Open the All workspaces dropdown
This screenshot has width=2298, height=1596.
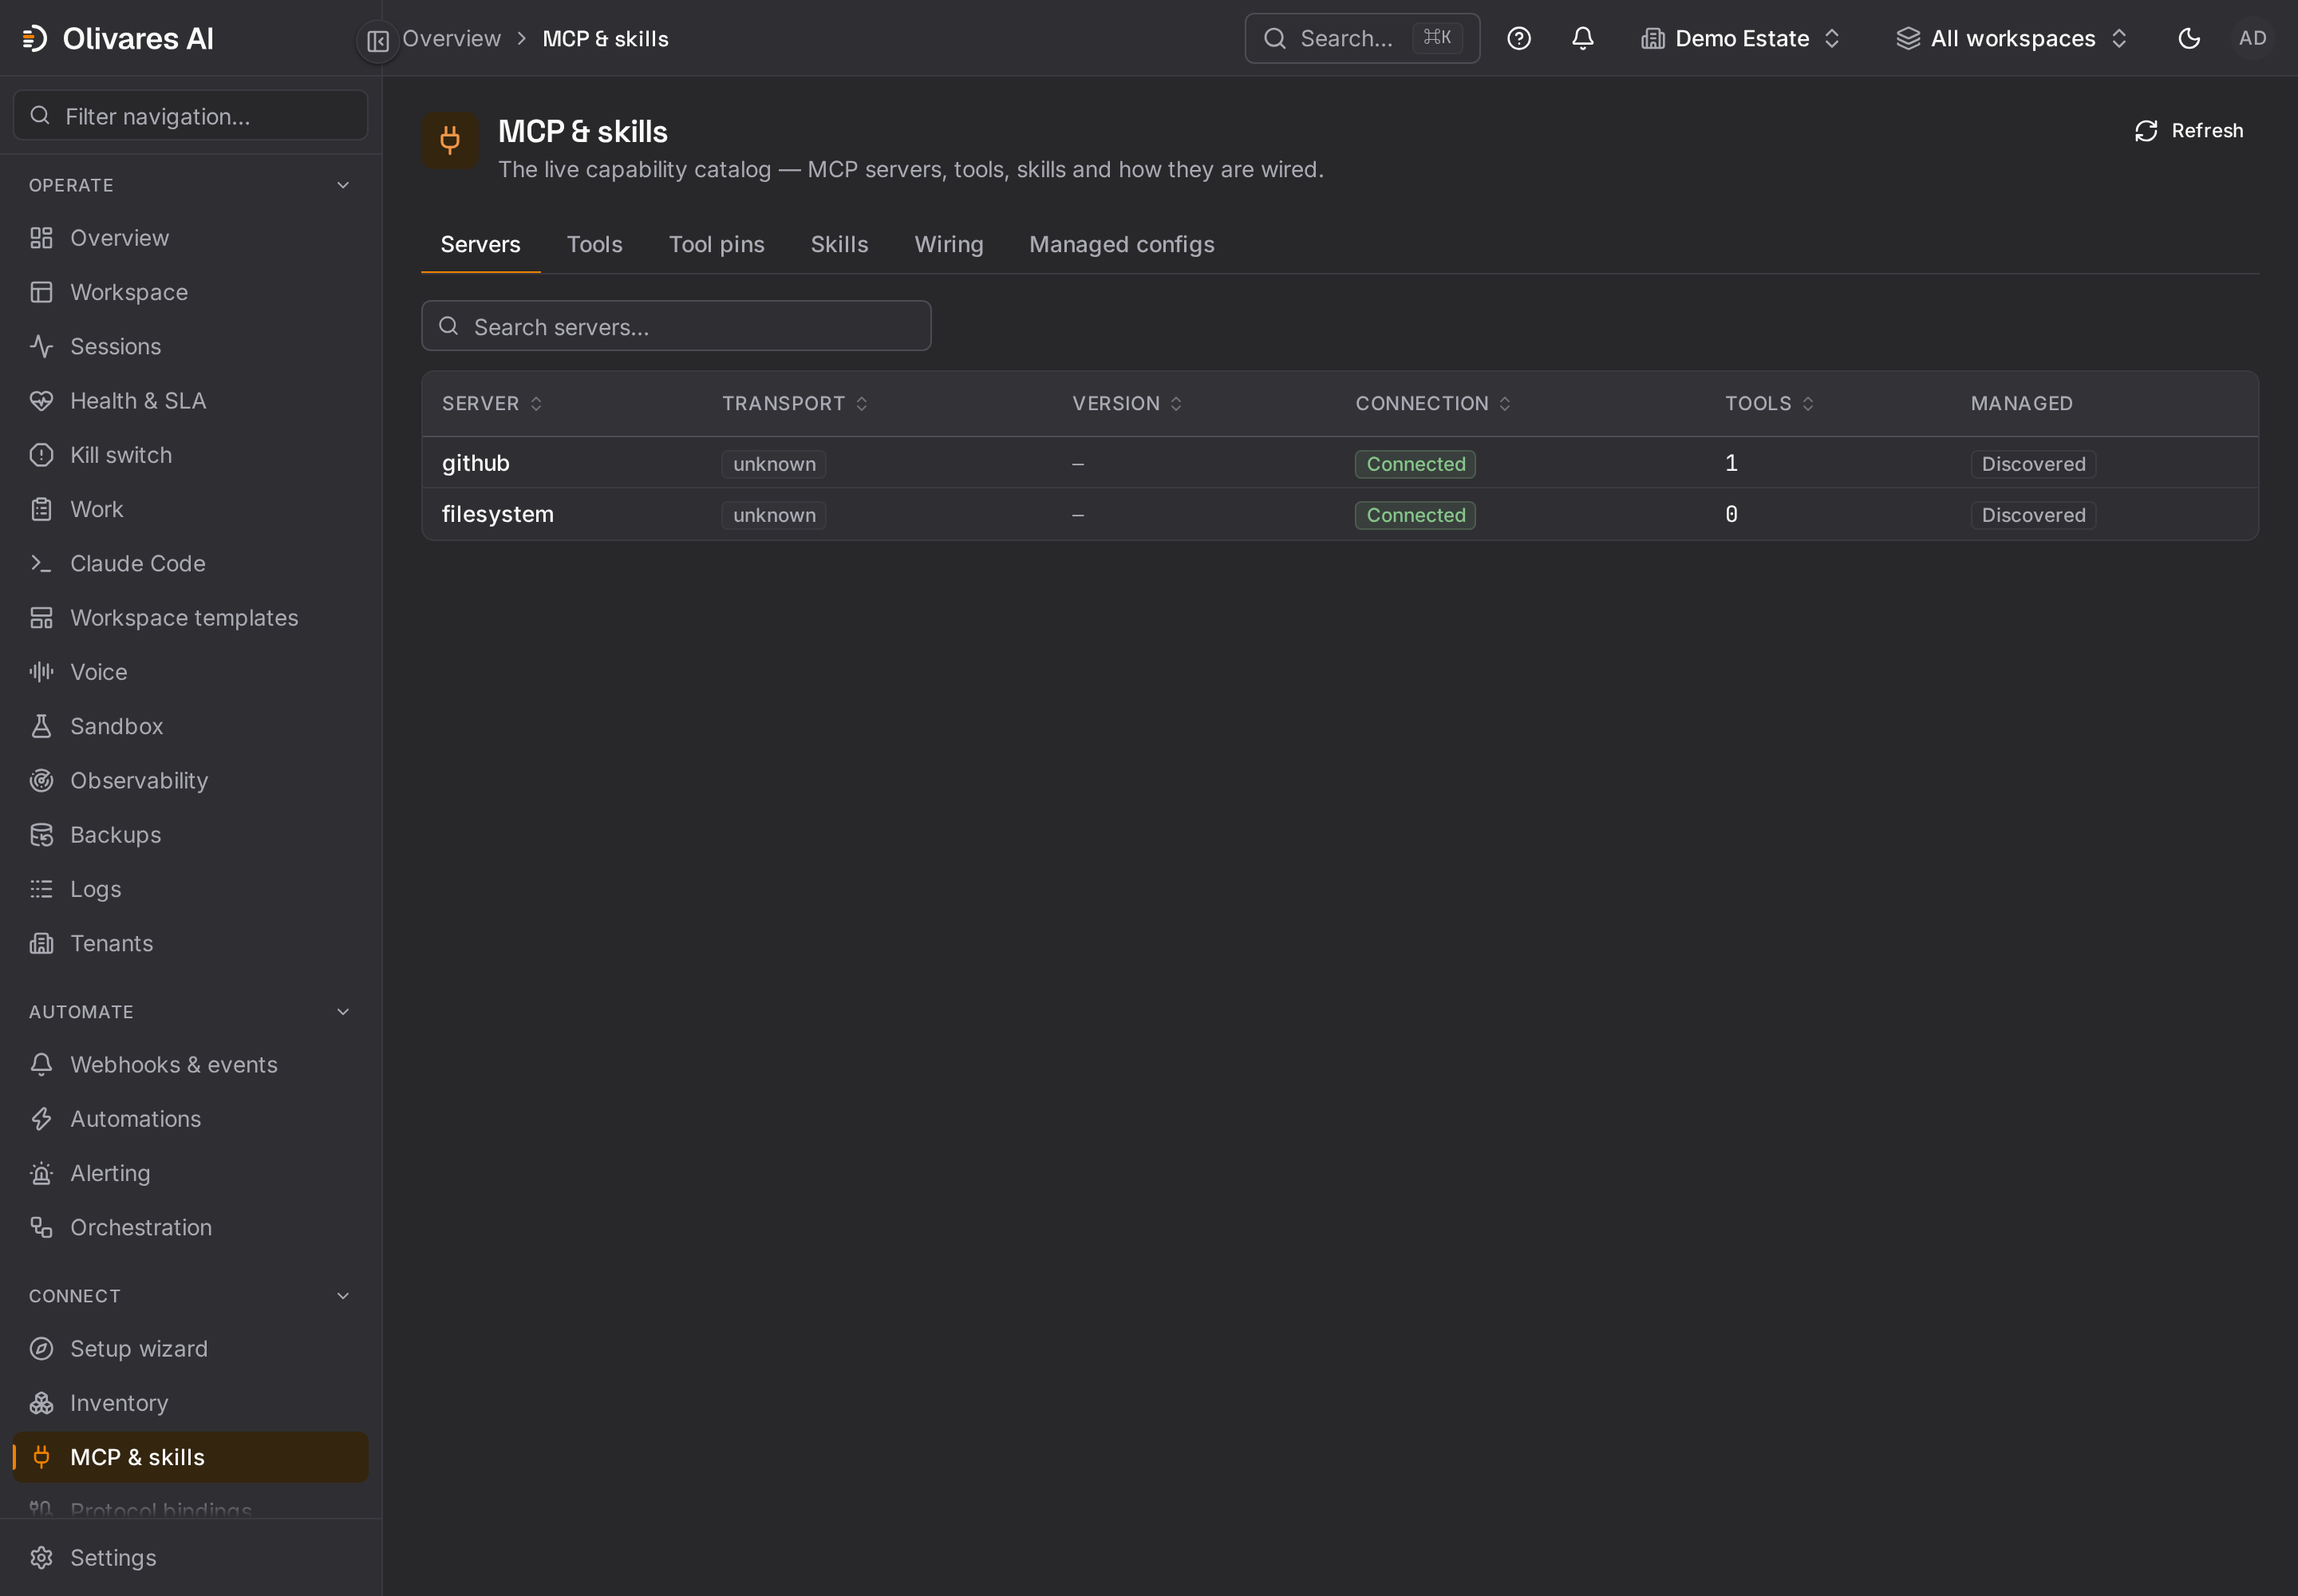pos(2012,38)
